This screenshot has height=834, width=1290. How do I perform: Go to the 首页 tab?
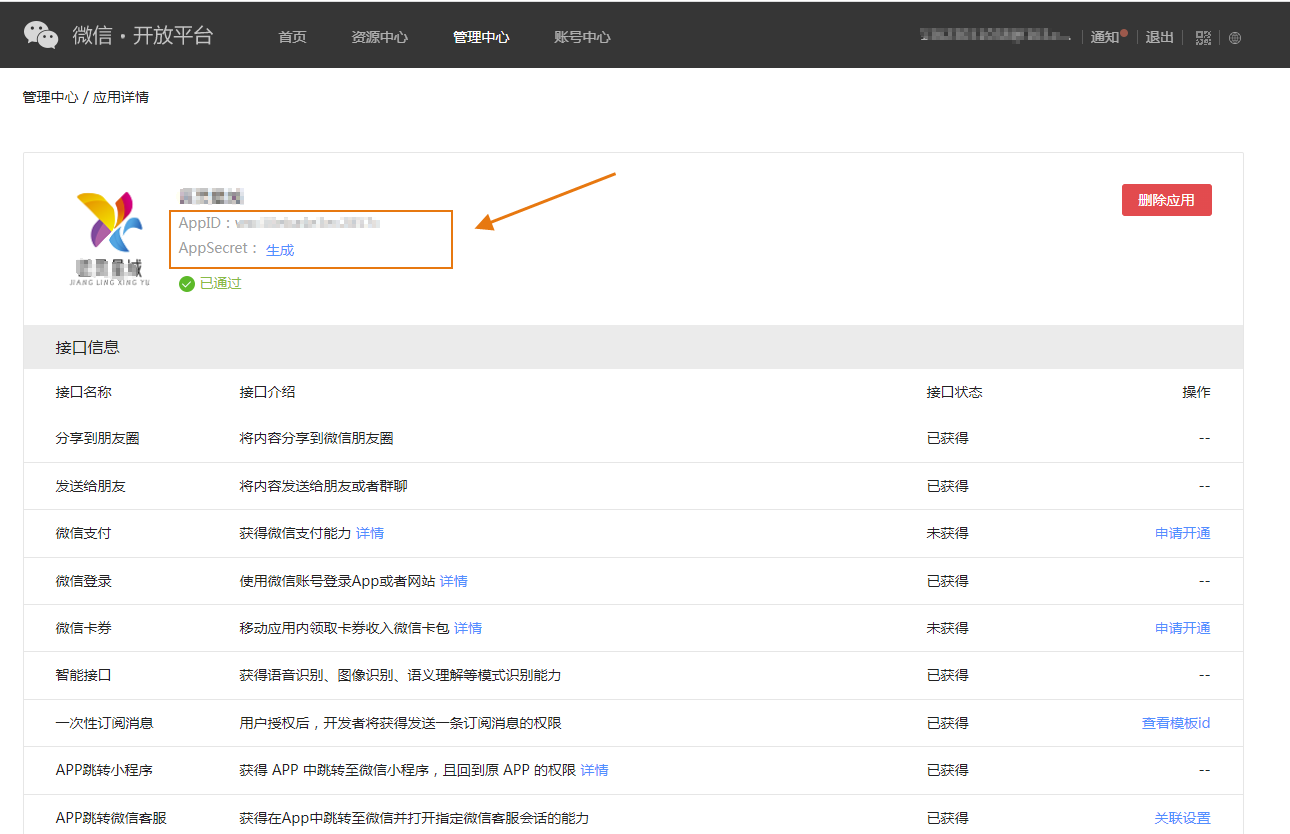click(292, 37)
